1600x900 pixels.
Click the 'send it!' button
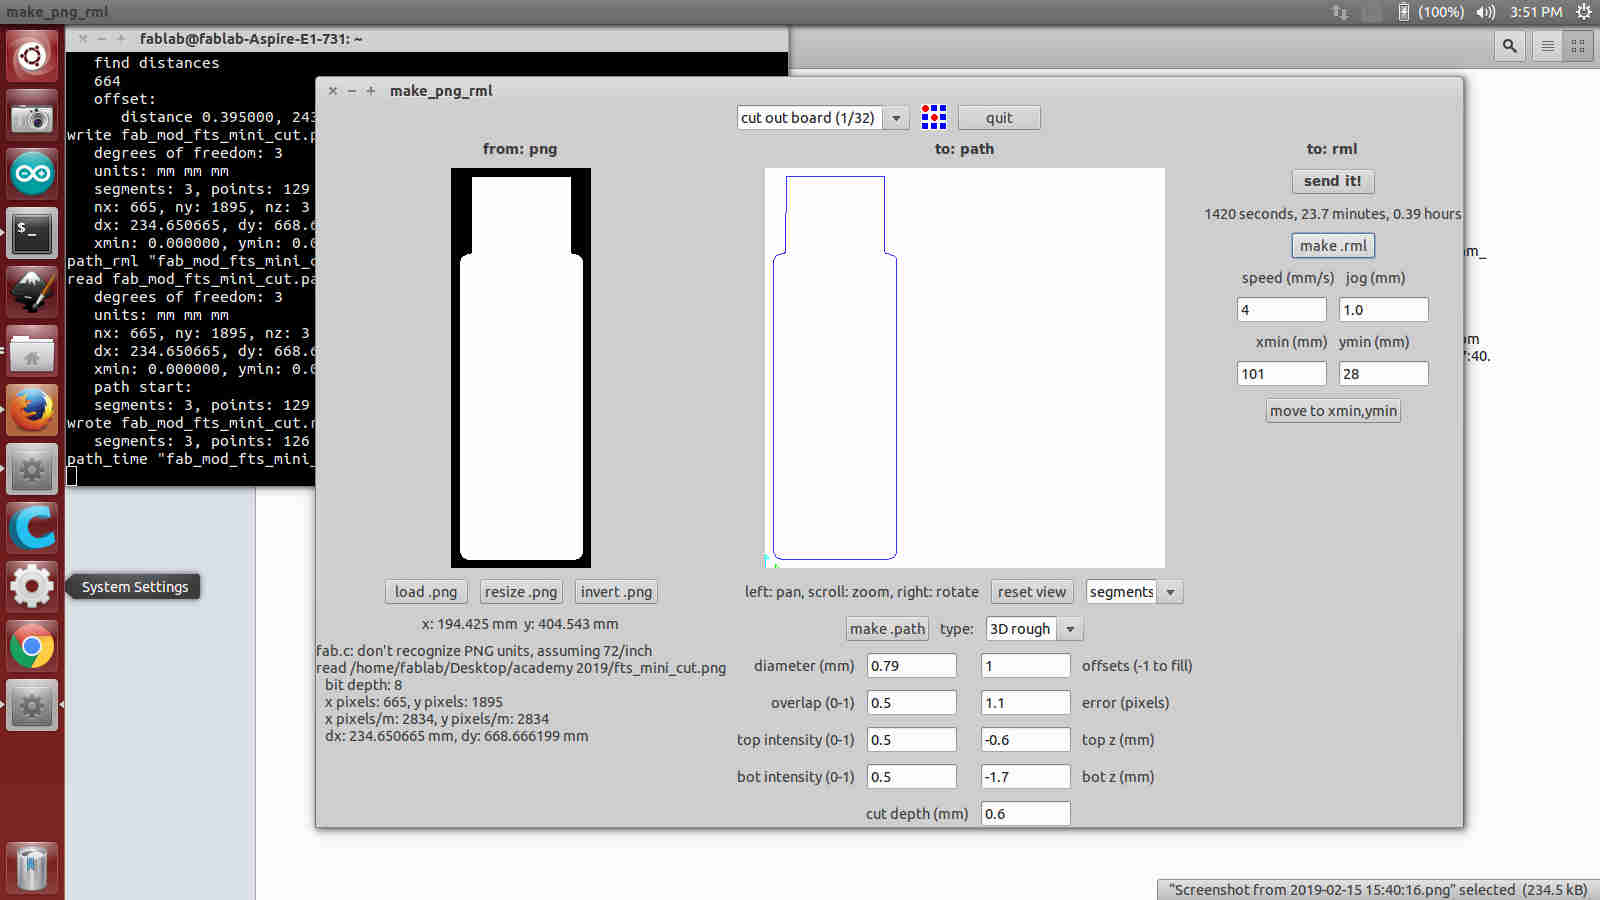[x=1332, y=181]
